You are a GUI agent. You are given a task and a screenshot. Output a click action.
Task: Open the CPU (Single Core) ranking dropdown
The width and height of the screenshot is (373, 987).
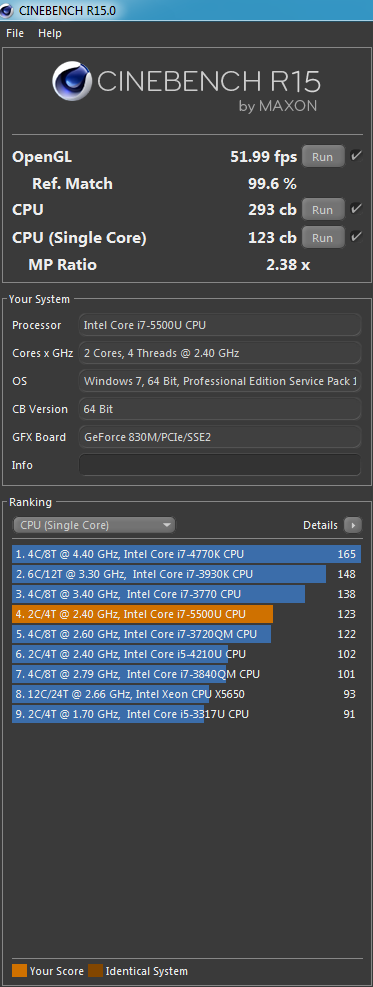[94, 525]
